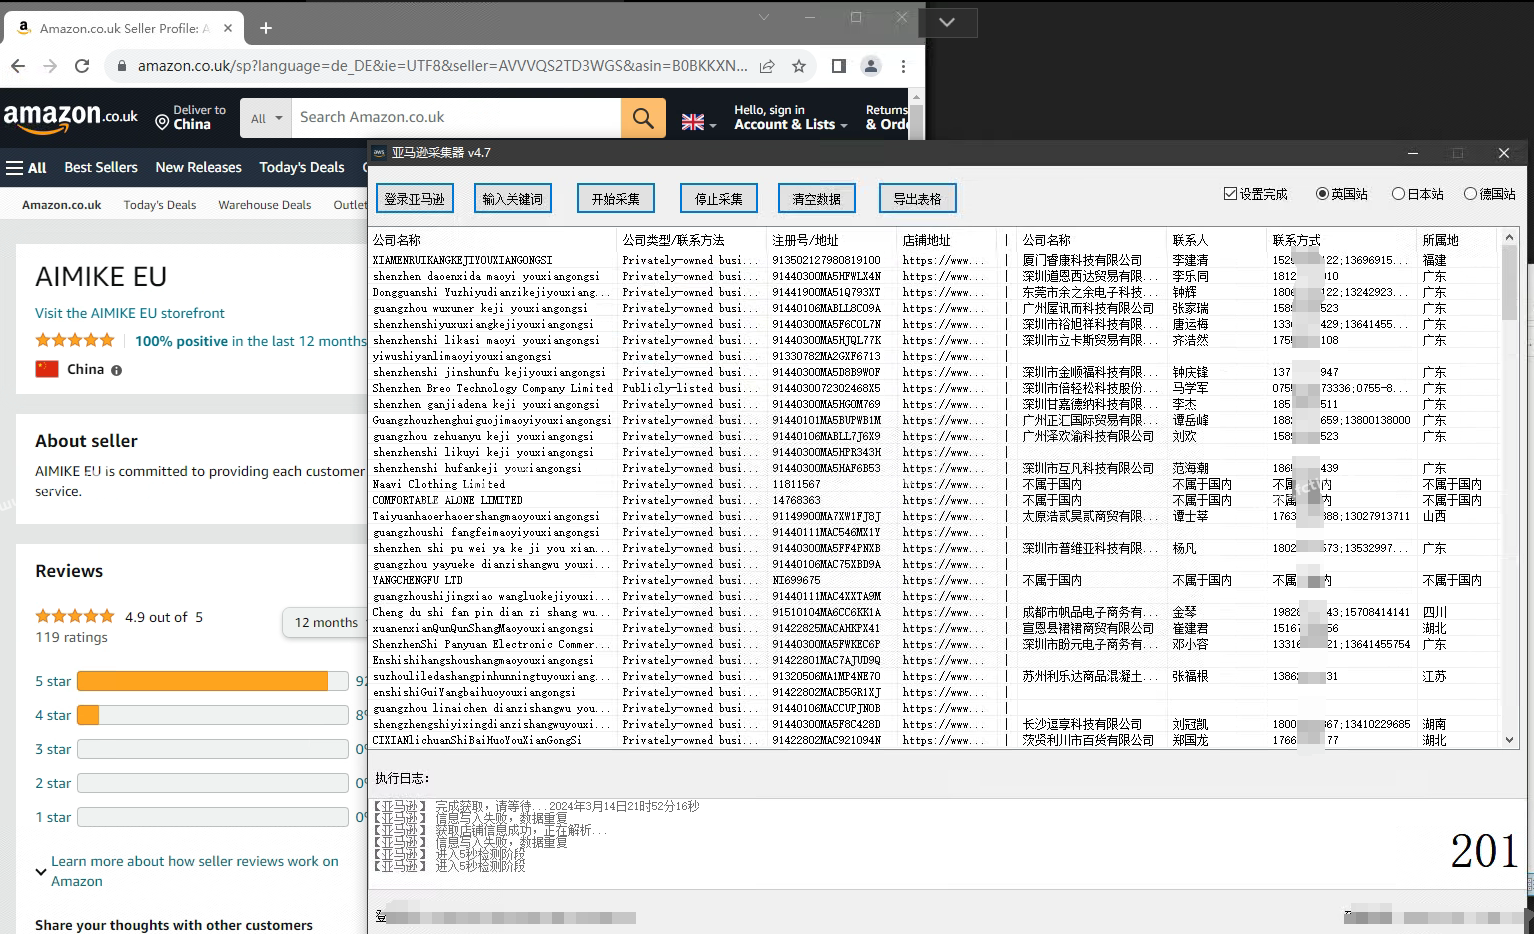Screen dimensions: 1534x934
Task: Open the All hamburger menu
Action: tap(26, 168)
